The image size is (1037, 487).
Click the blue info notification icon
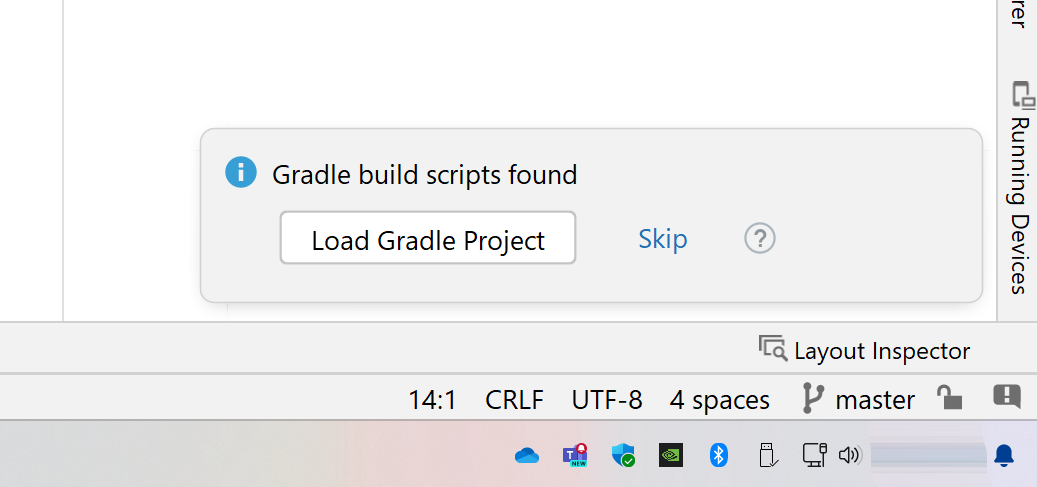(241, 173)
